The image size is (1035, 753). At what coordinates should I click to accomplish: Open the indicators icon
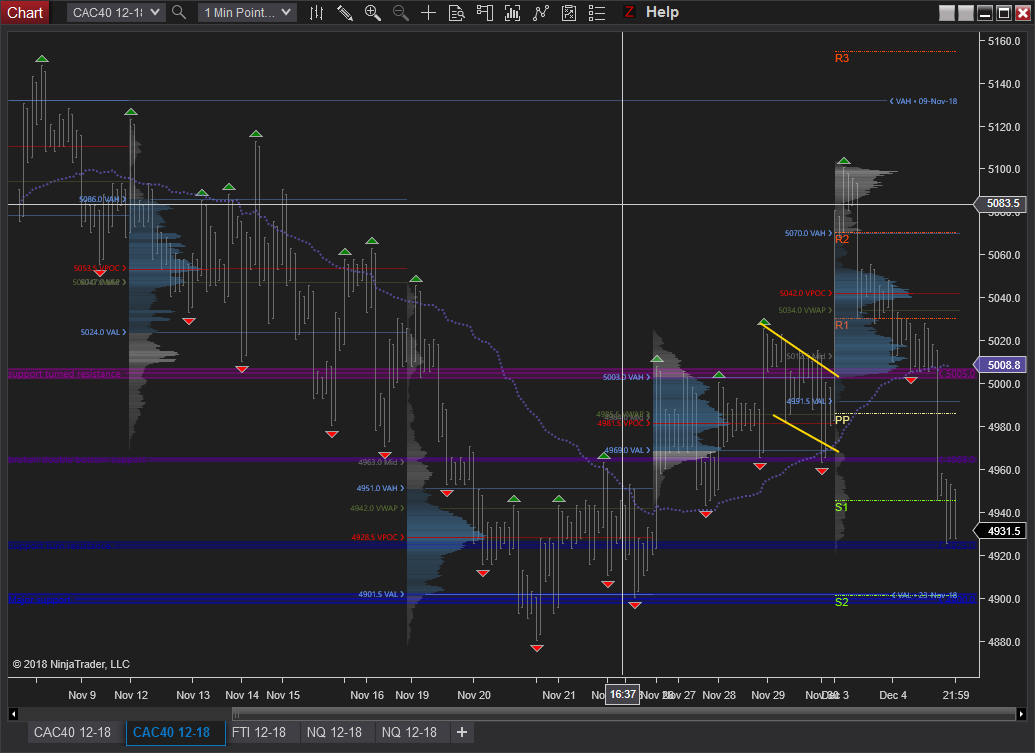coord(512,13)
